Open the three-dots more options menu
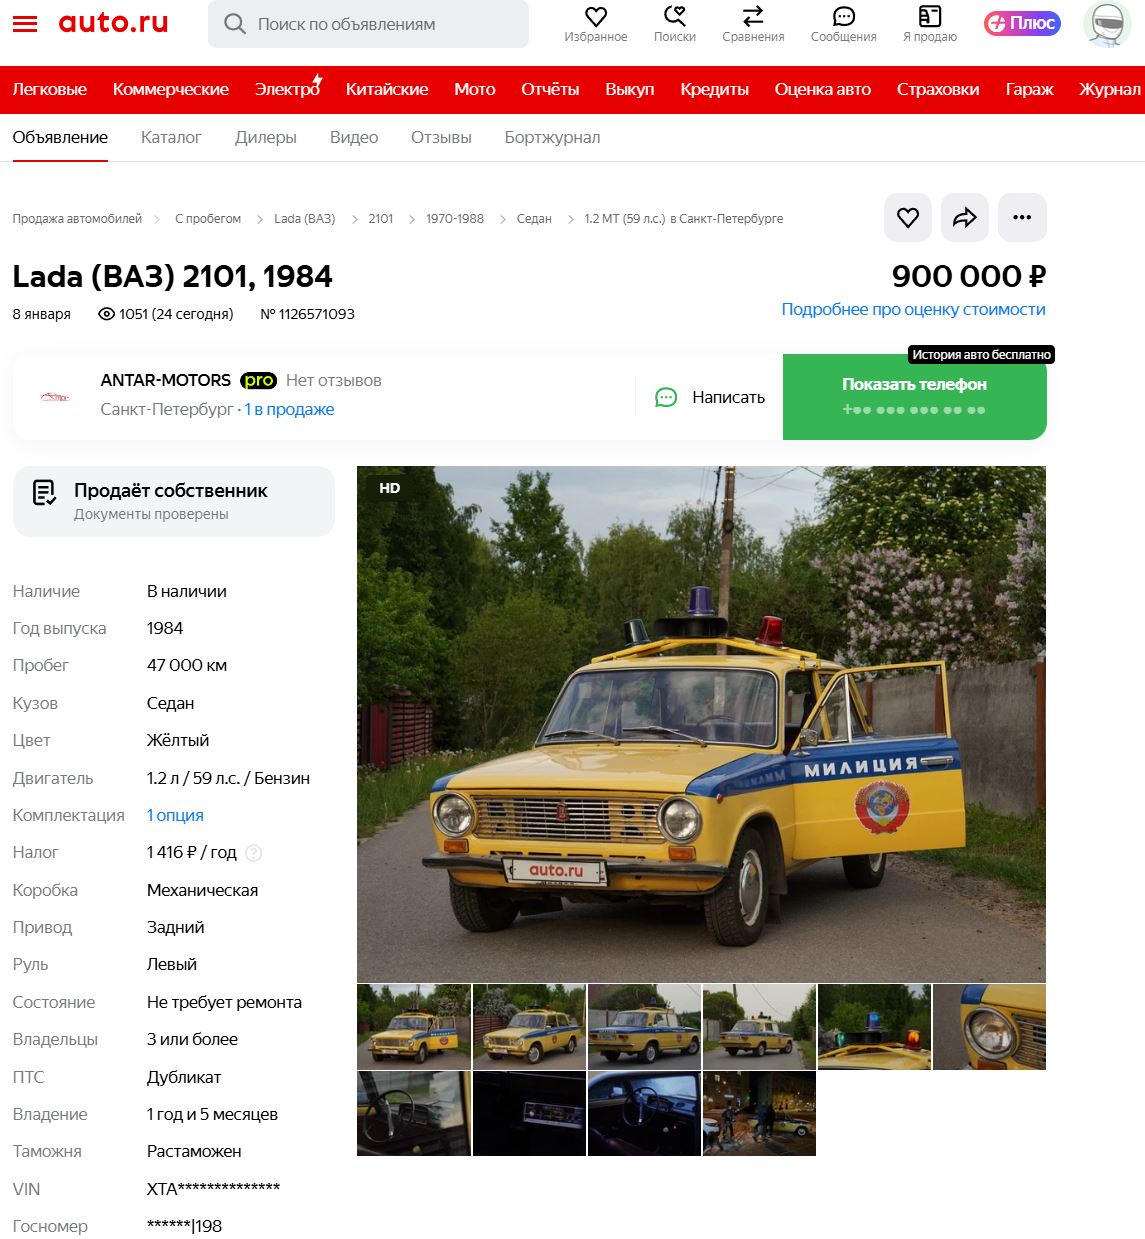Viewport: 1145px width, 1239px height. click(x=1022, y=217)
